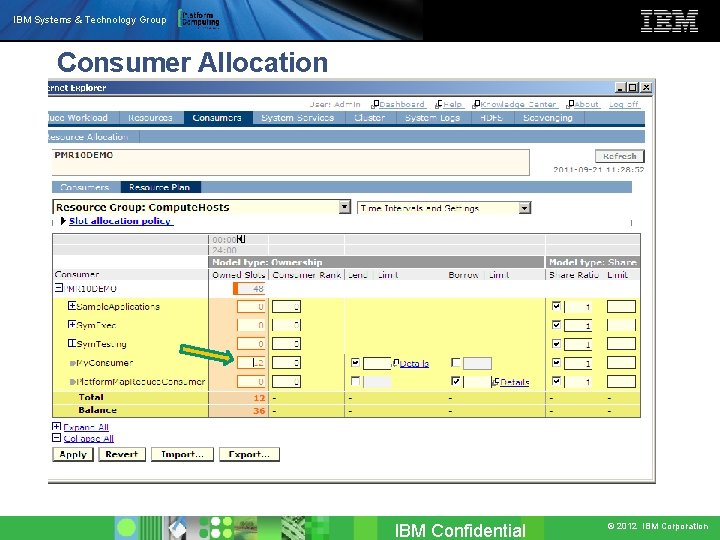Select the Consumers main tab

(x=217, y=118)
